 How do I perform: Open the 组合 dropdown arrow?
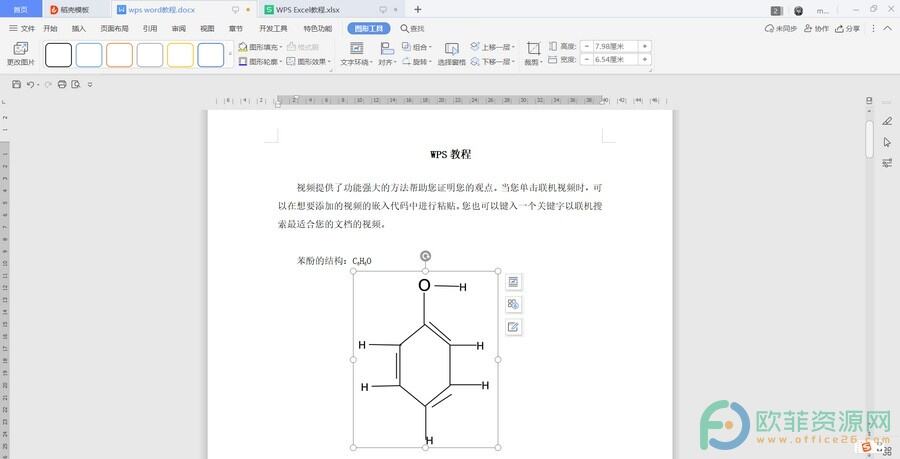430,47
